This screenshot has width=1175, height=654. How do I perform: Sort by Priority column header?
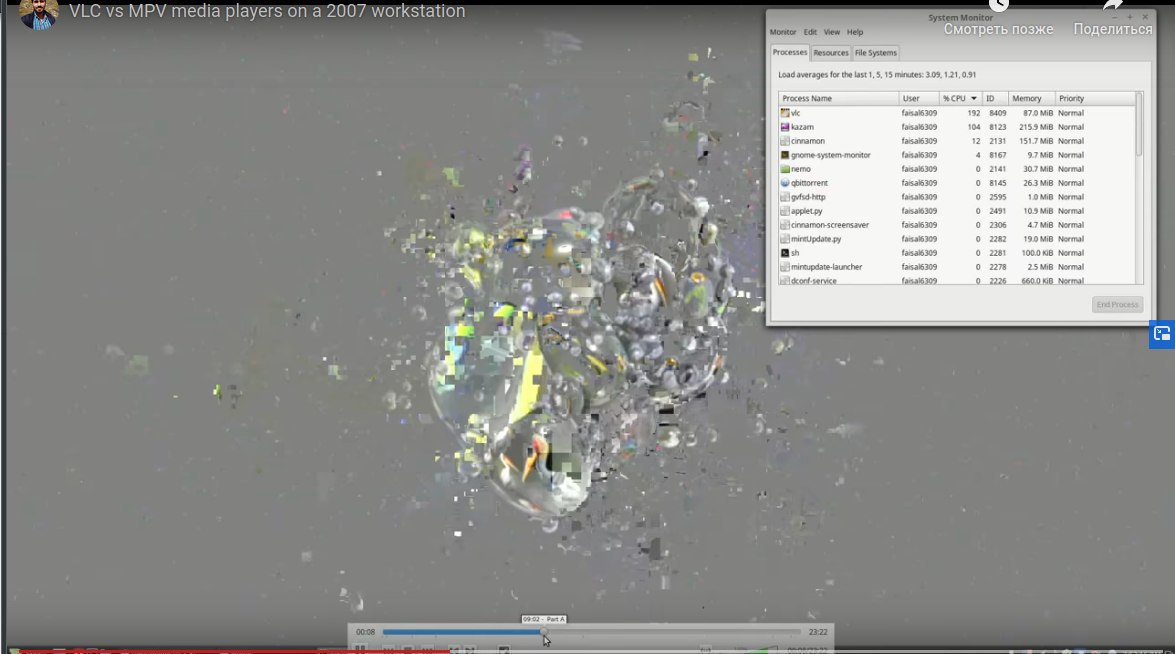(1095, 99)
